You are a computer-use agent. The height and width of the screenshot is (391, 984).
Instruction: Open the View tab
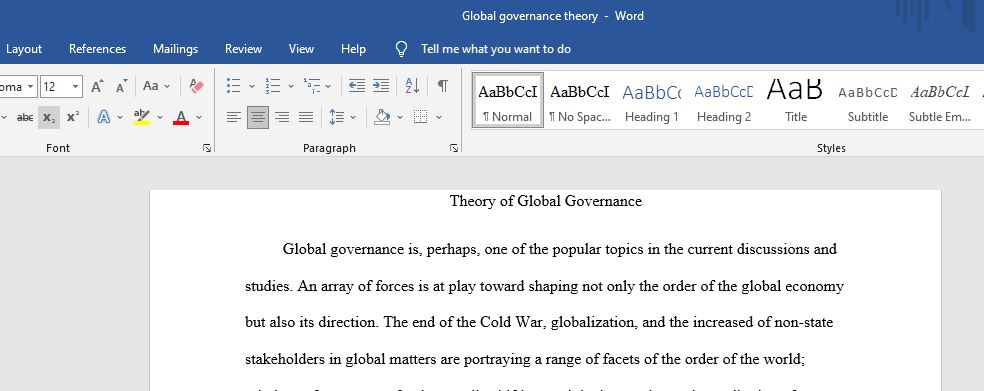point(301,49)
